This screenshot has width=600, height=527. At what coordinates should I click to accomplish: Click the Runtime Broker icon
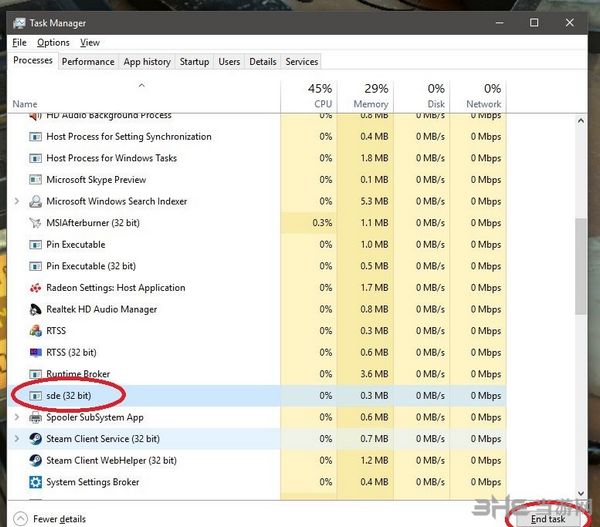click(x=36, y=374)
